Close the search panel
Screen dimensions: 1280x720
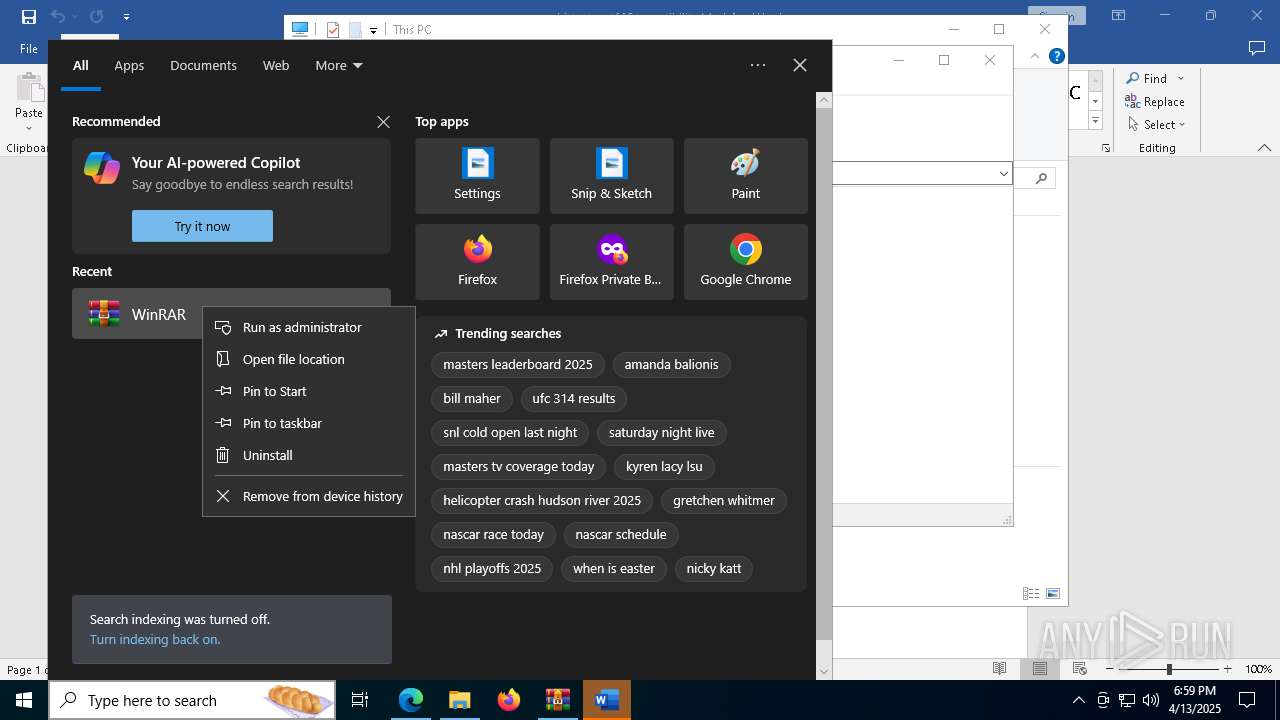[x=799, y=65]
